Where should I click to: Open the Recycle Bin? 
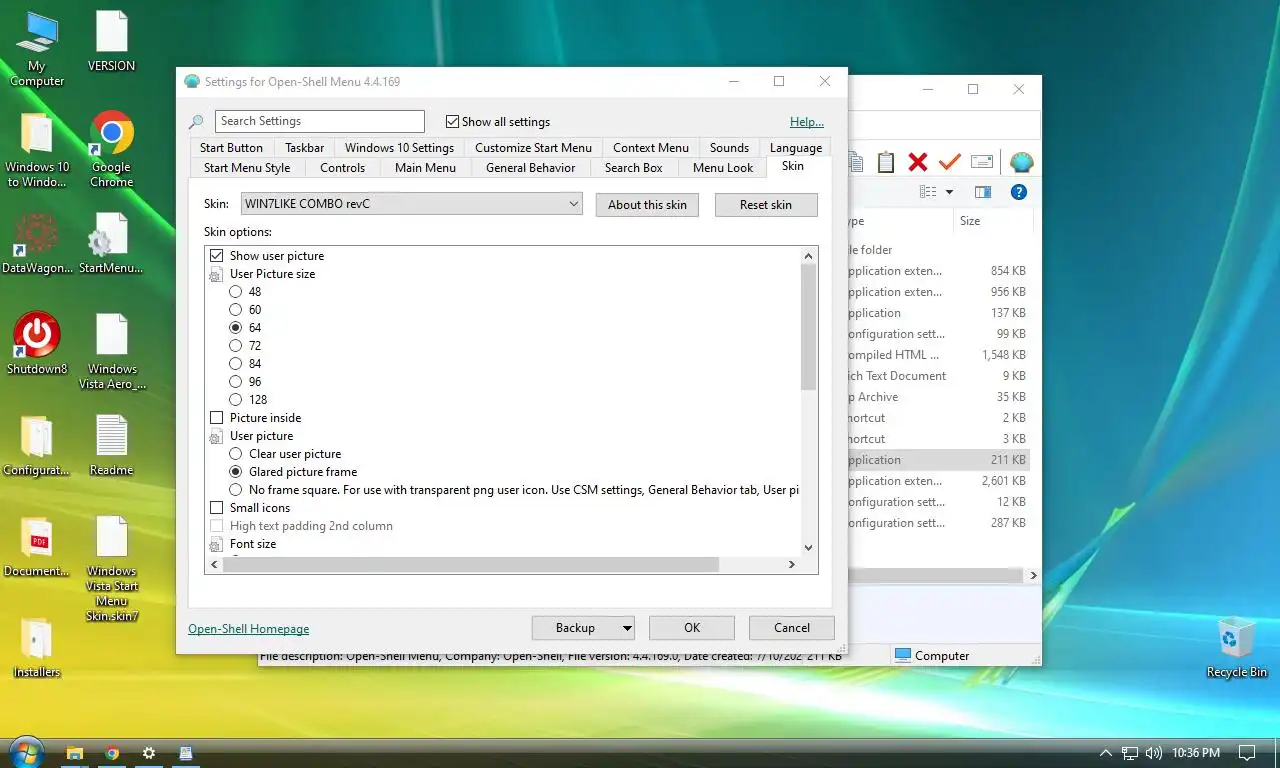[1236, 648]
